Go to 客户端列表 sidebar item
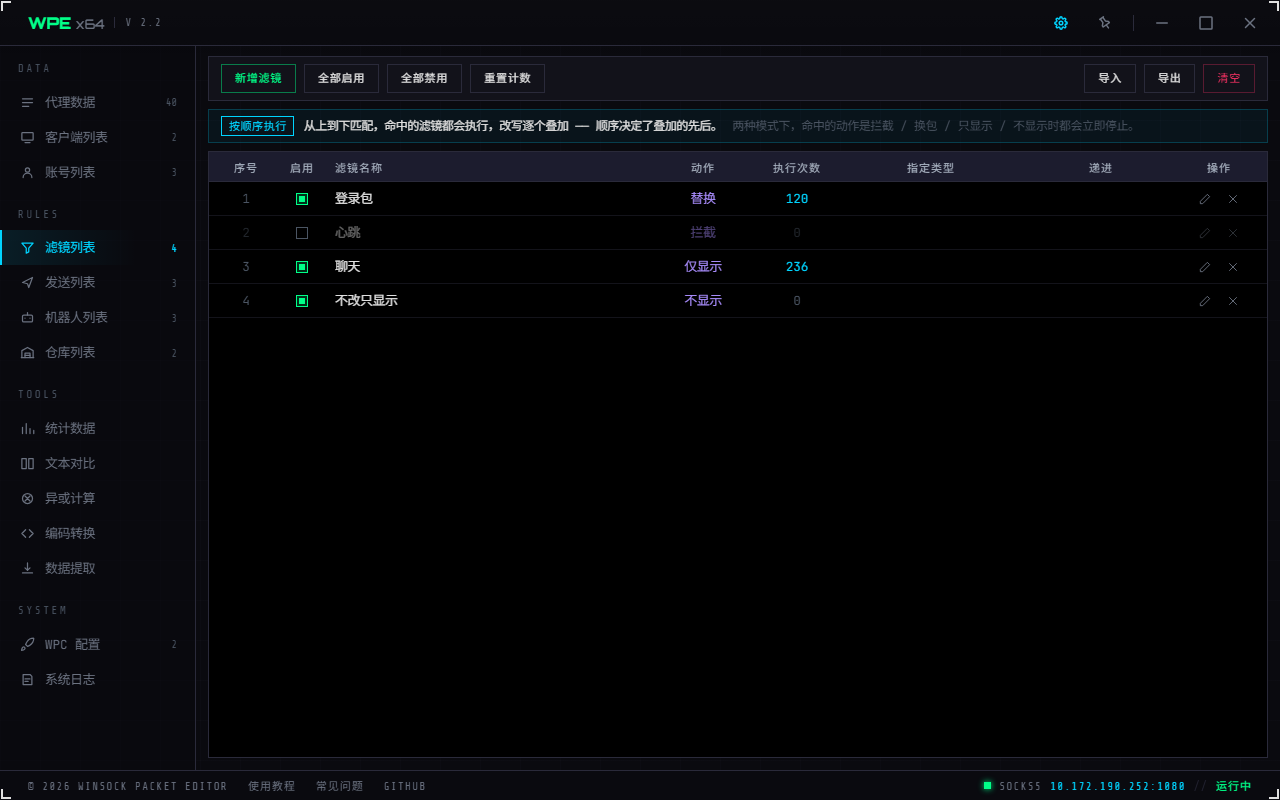This screenshot has width=1280, height=800. (98, 137)
